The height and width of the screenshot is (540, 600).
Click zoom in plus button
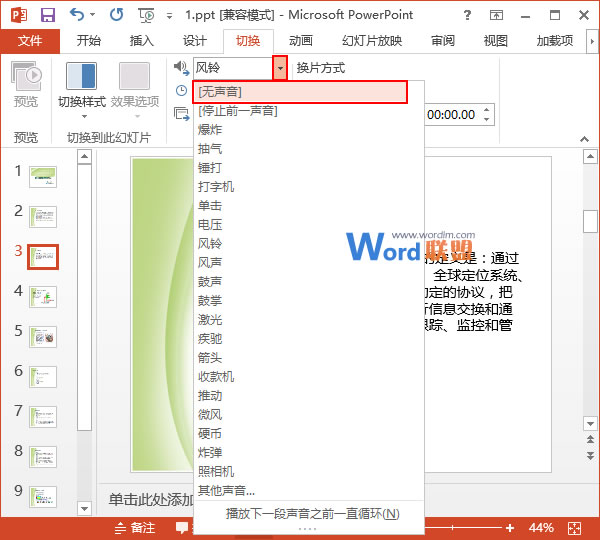[x=510, y=528]
